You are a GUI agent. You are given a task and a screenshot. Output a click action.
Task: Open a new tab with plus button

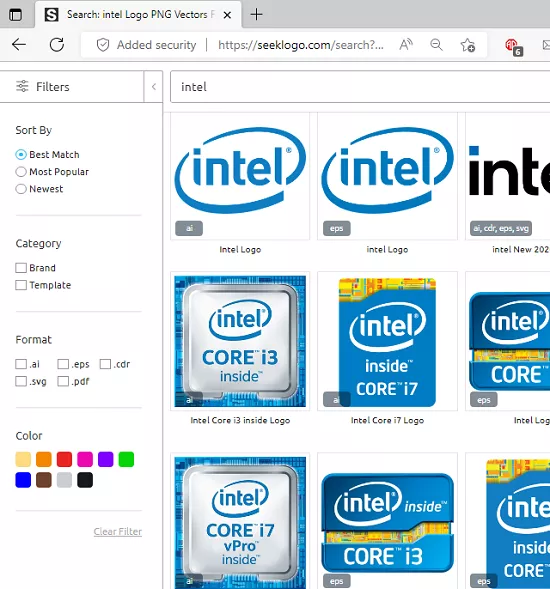[256, 15]
